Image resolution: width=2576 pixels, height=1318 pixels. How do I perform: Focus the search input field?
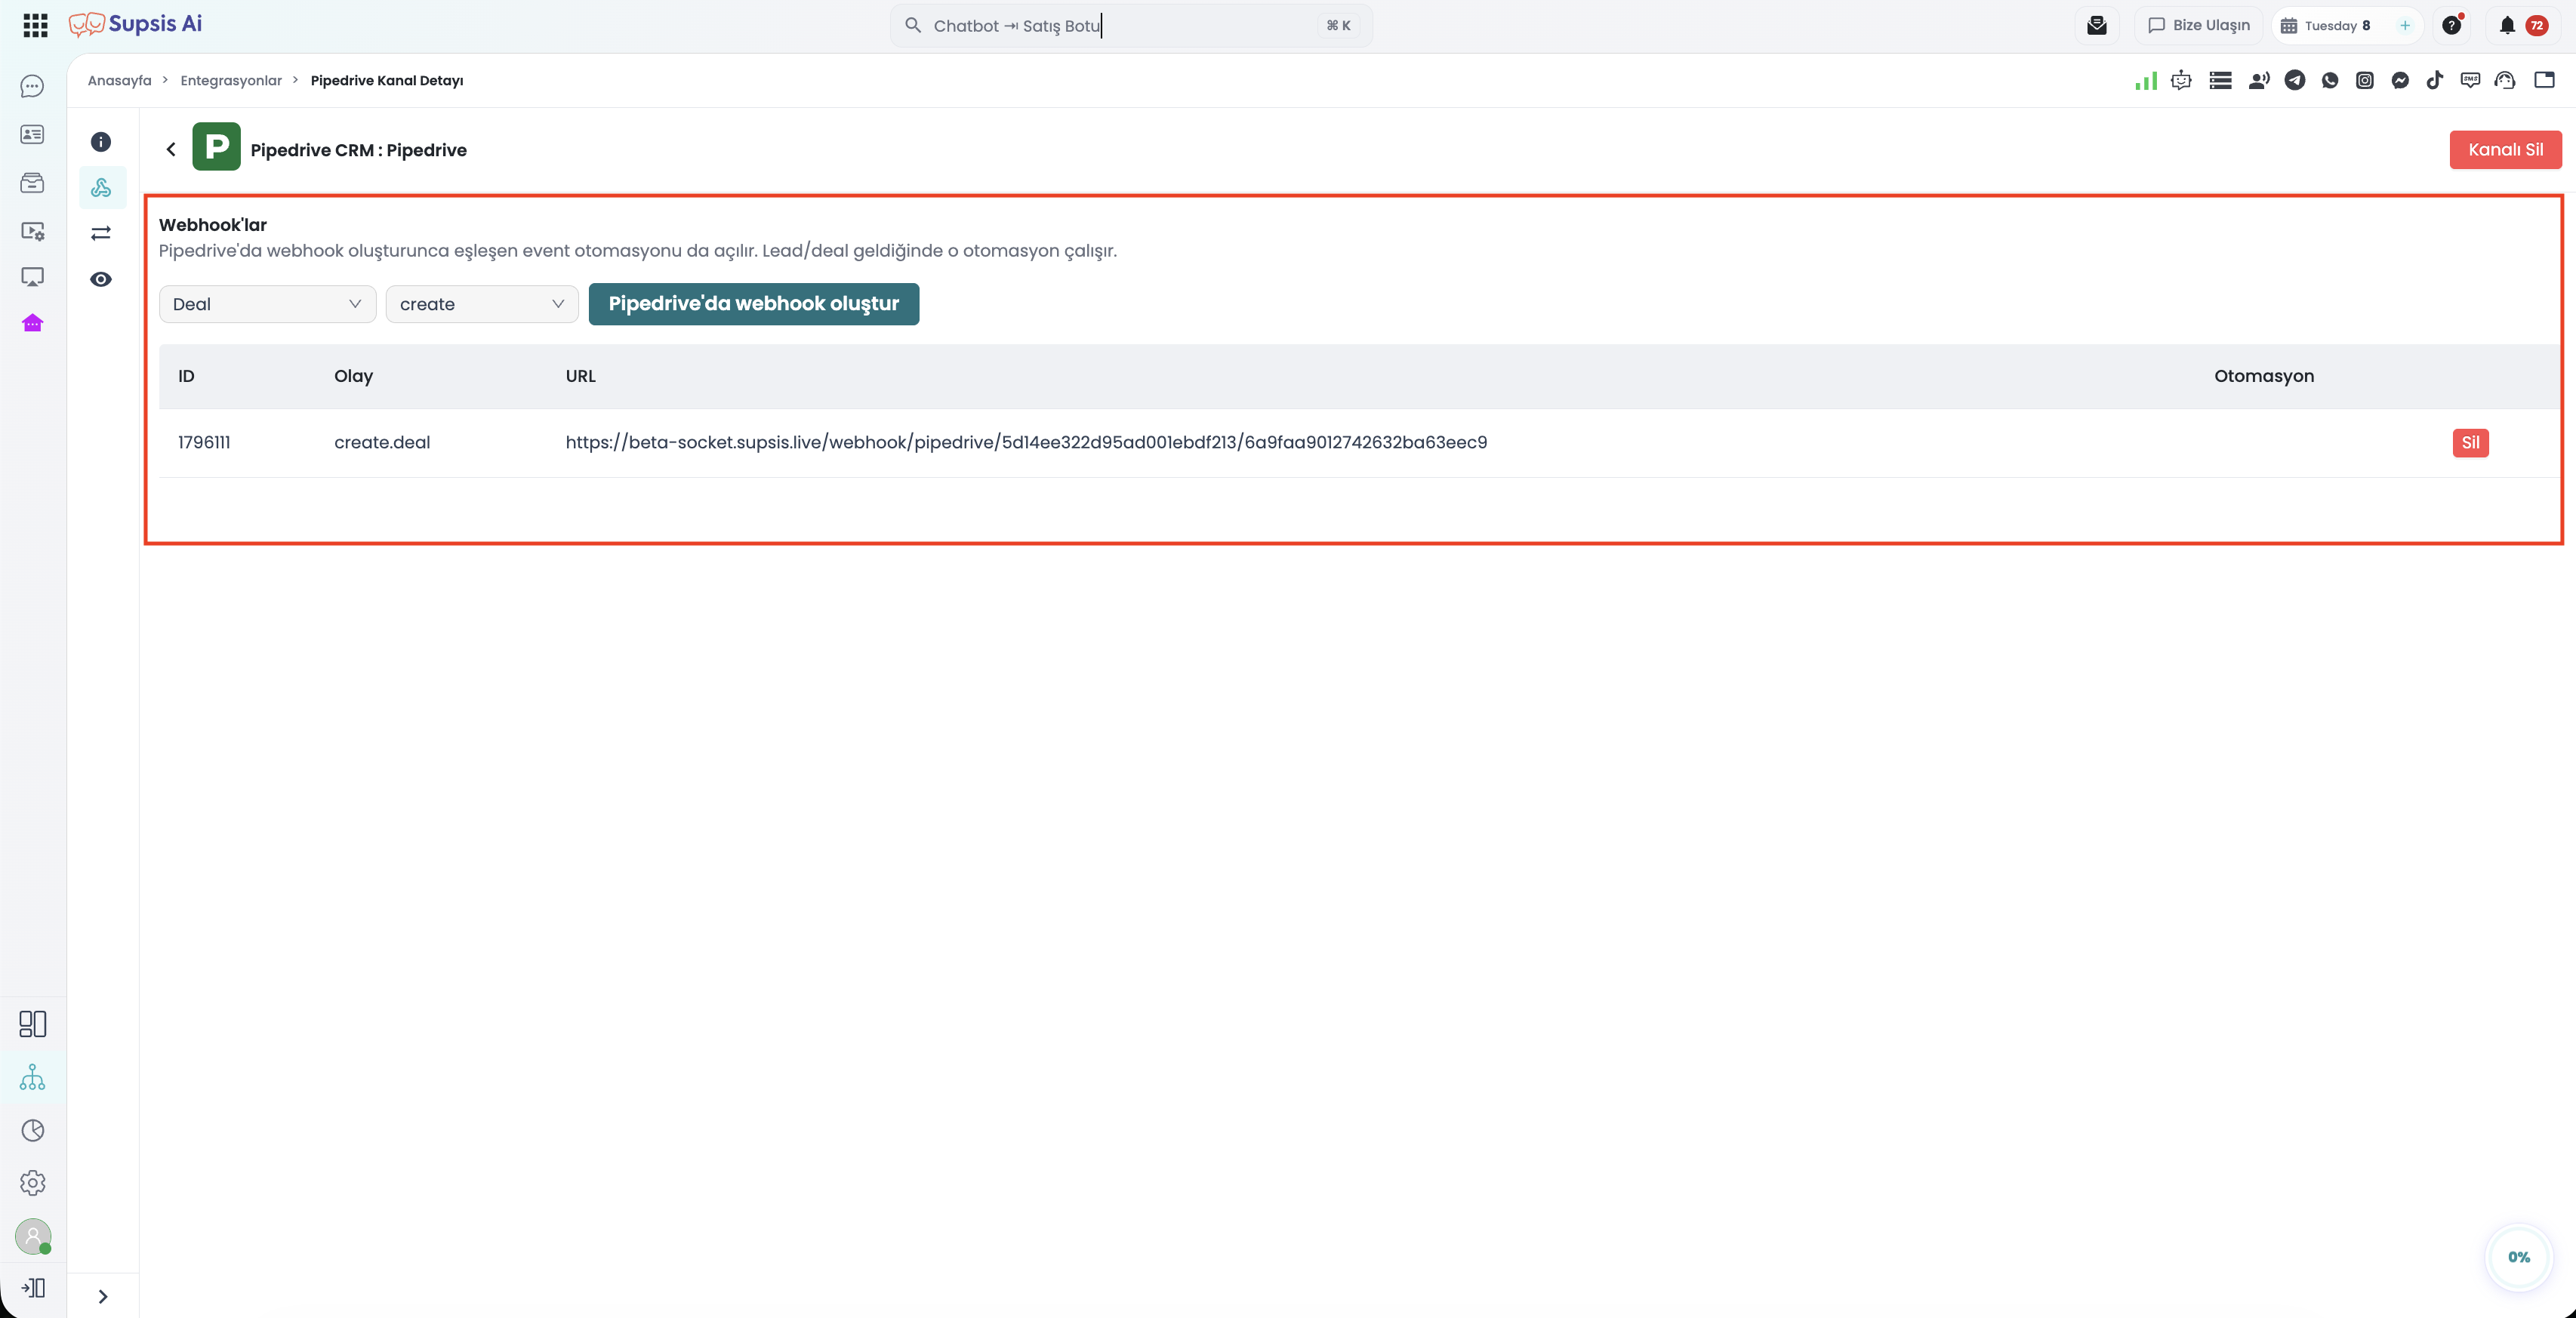[x=1131, y=26]
